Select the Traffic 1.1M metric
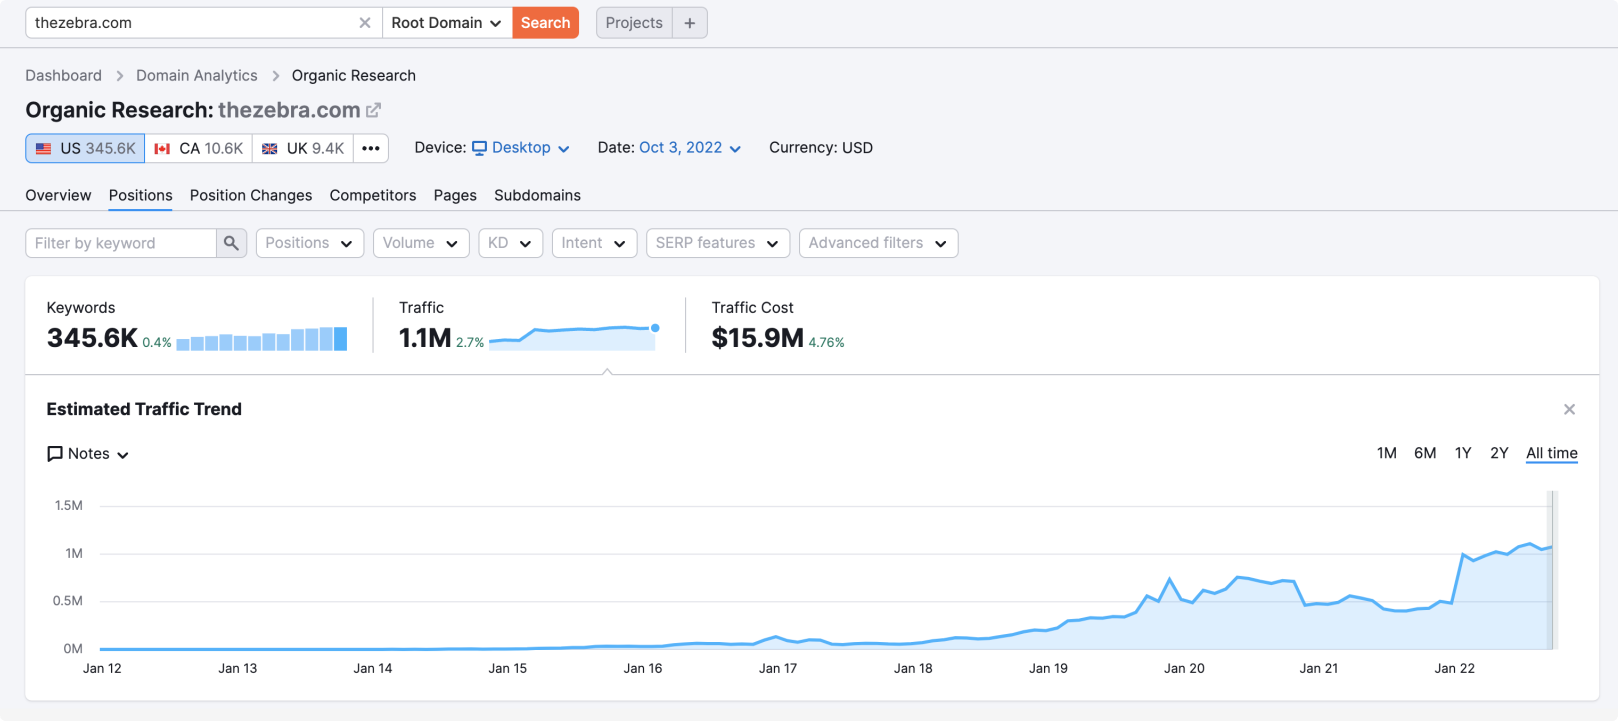The width and height of the screenshot is (1618, 721). tap(425, 338)
